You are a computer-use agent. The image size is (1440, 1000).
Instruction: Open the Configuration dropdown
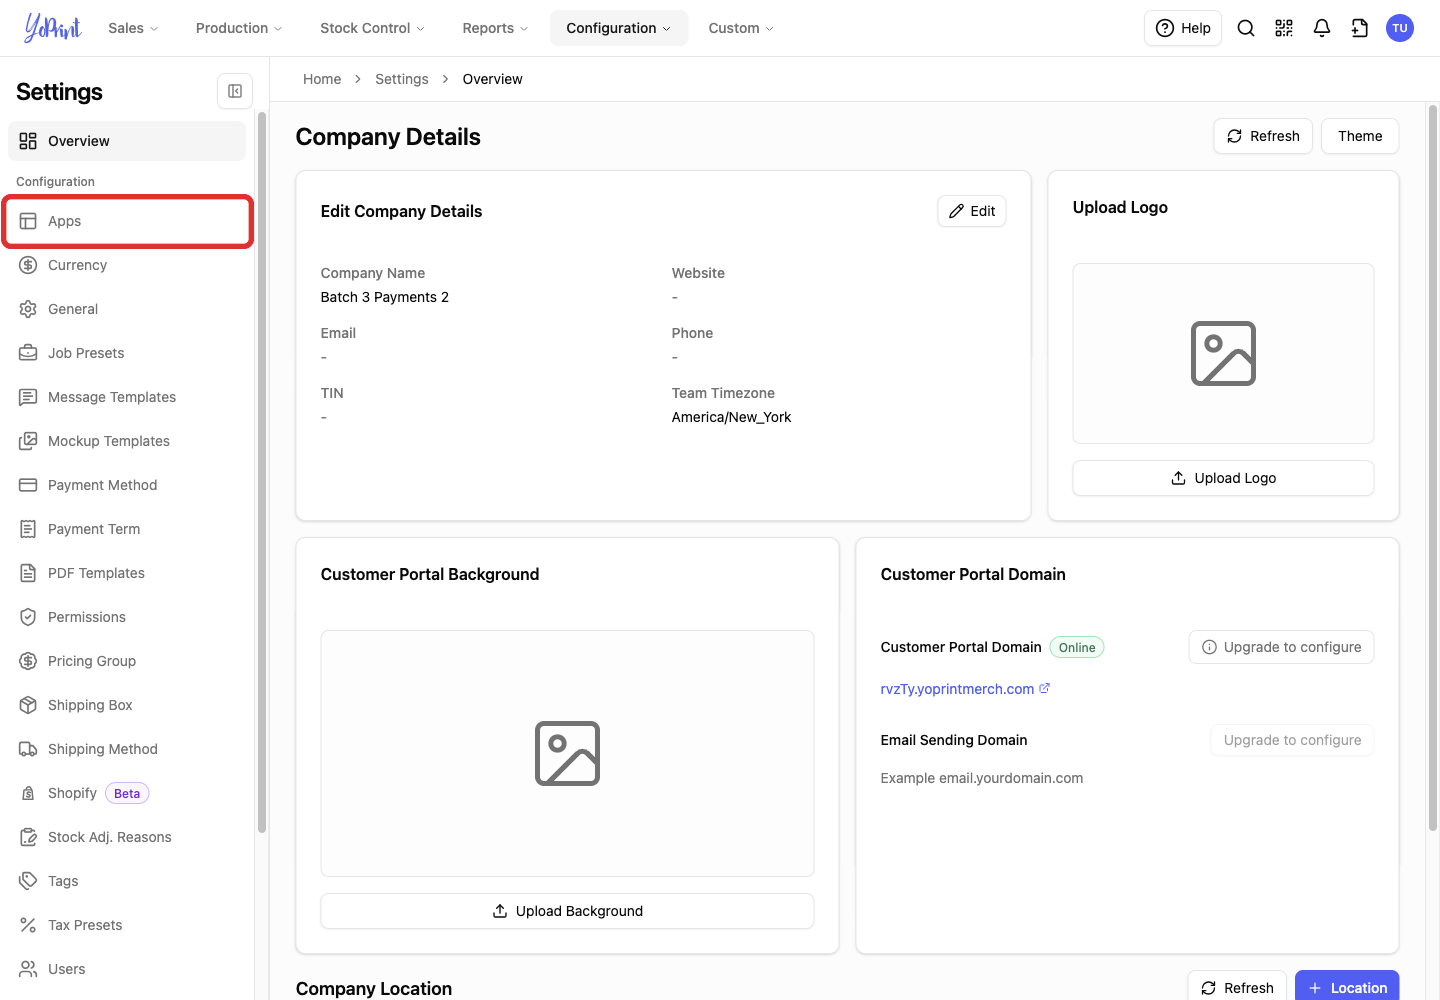point(619,28)
